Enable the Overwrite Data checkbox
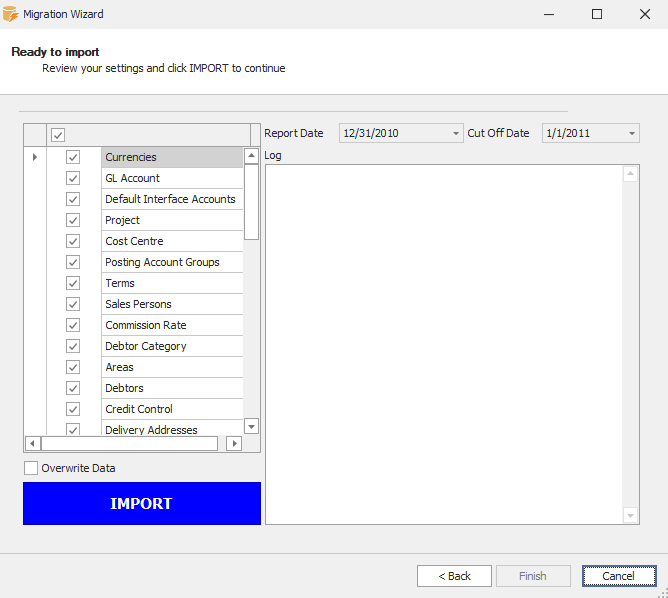The image size is (668, 598). 31,468
